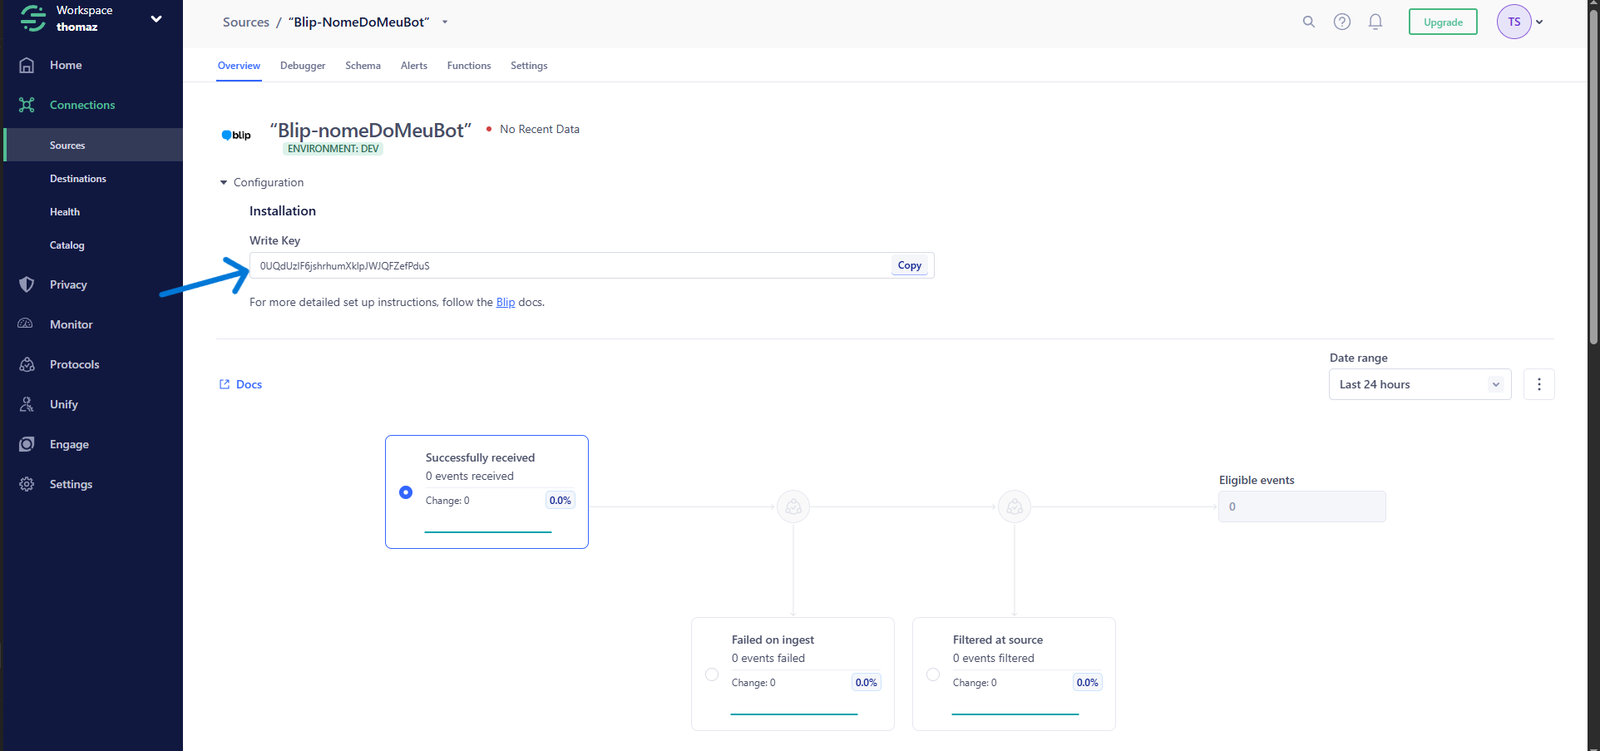
Task: Click the "0 events failed" text
Action: pyautogui.click(x=768, y=658)
